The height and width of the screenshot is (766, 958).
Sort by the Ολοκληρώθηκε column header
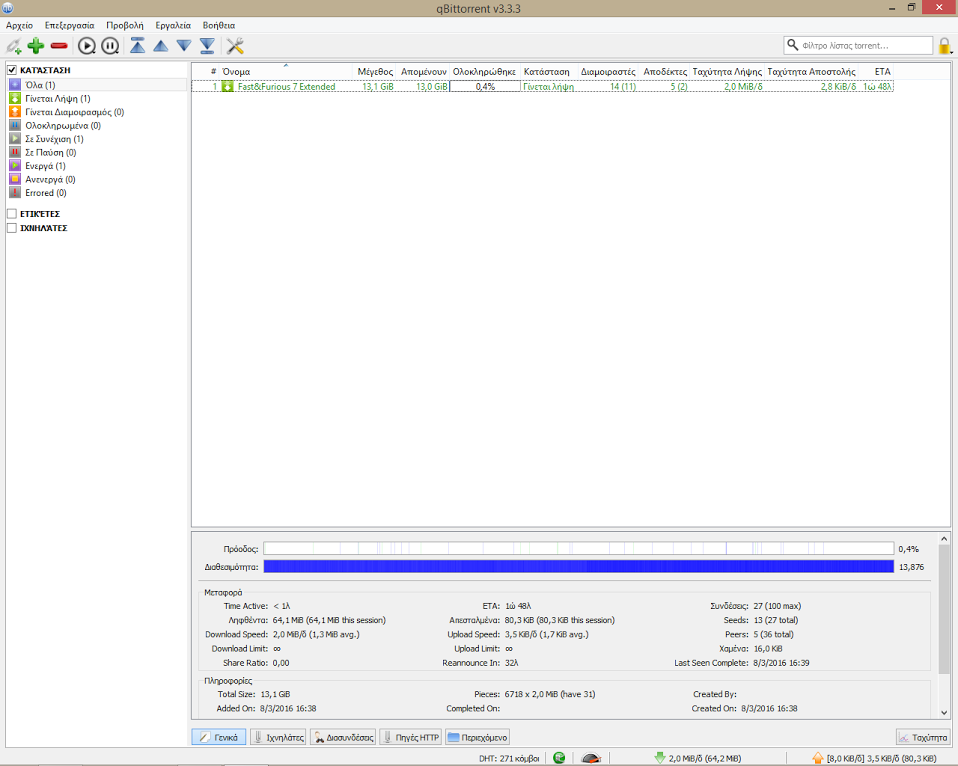point(484,71)
